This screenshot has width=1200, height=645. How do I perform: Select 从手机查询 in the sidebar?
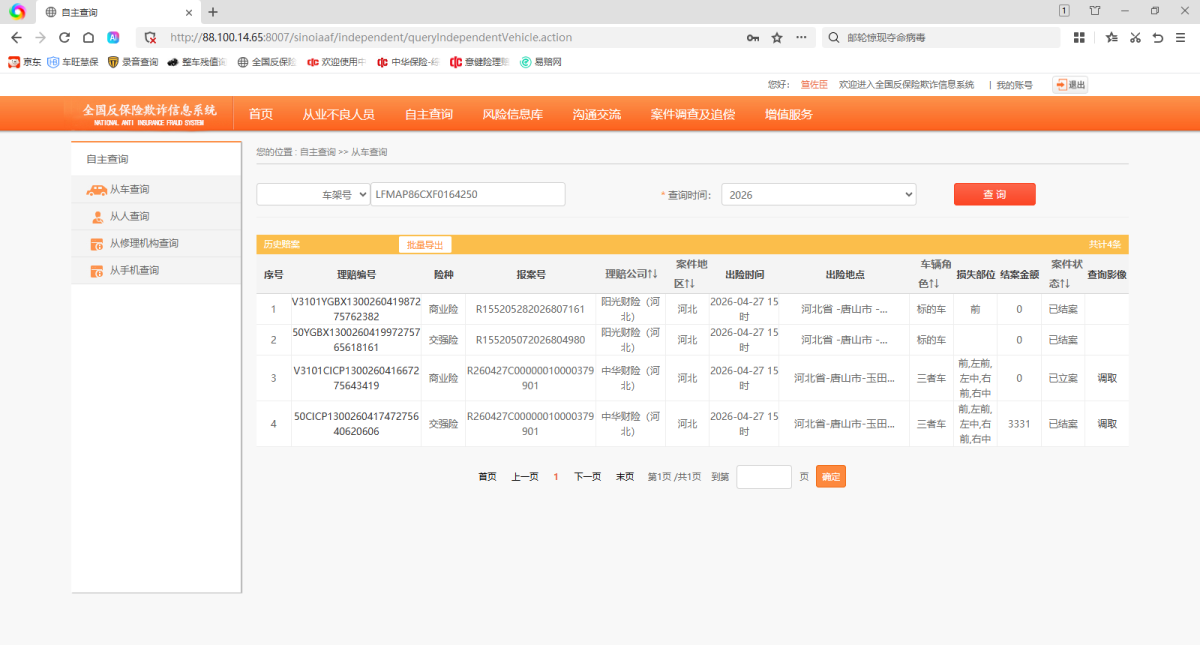157,270
